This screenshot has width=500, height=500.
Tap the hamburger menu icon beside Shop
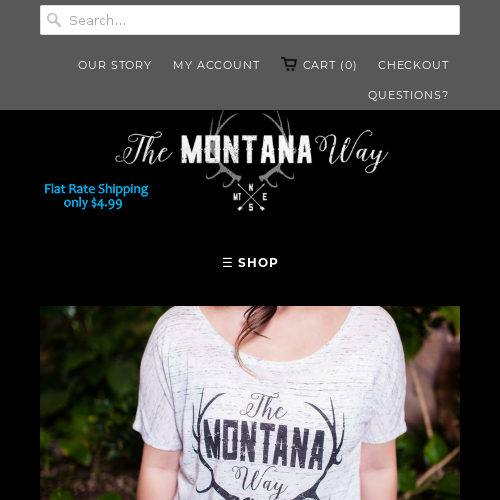[x=227, y=262]
